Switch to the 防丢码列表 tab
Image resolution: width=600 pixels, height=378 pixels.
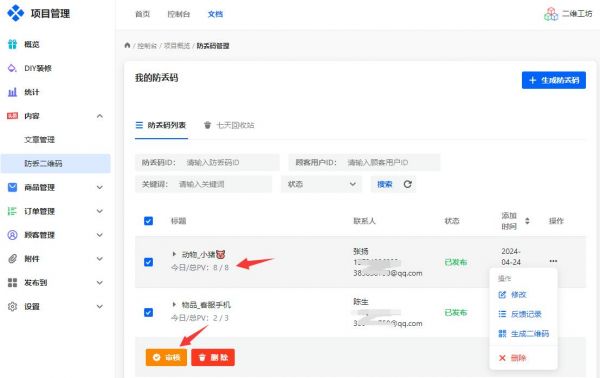[161, 125]
